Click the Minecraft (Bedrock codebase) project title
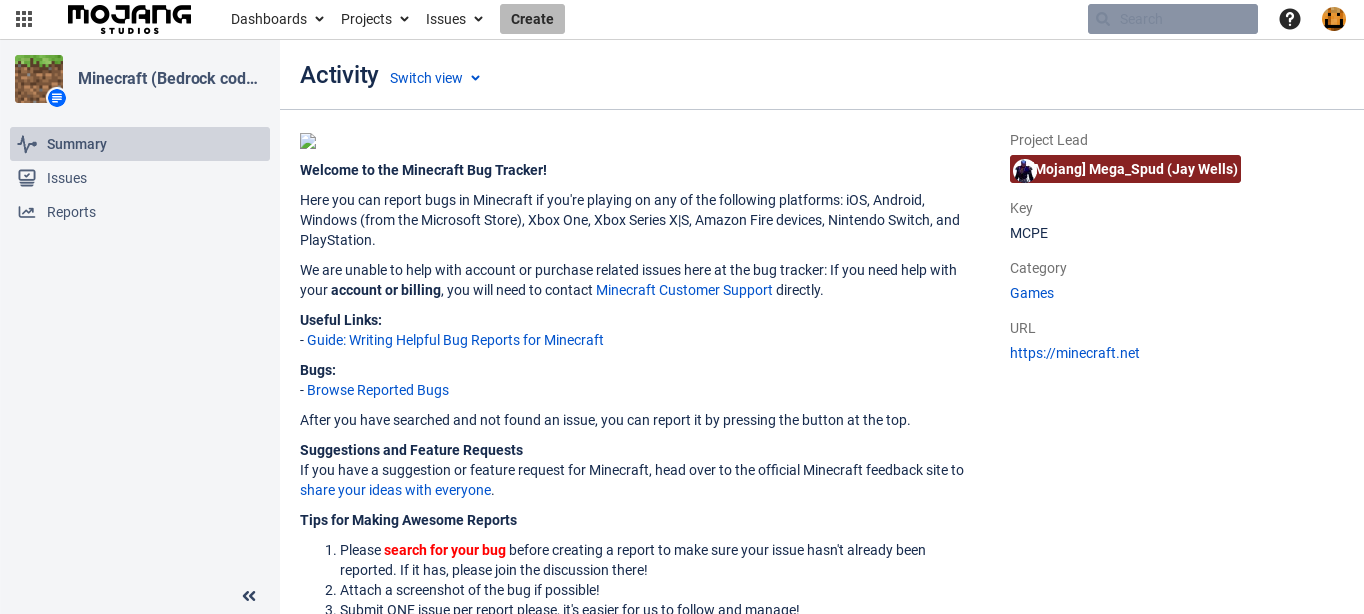Viewport: 1364px width, 614px height. pos(168,78)
